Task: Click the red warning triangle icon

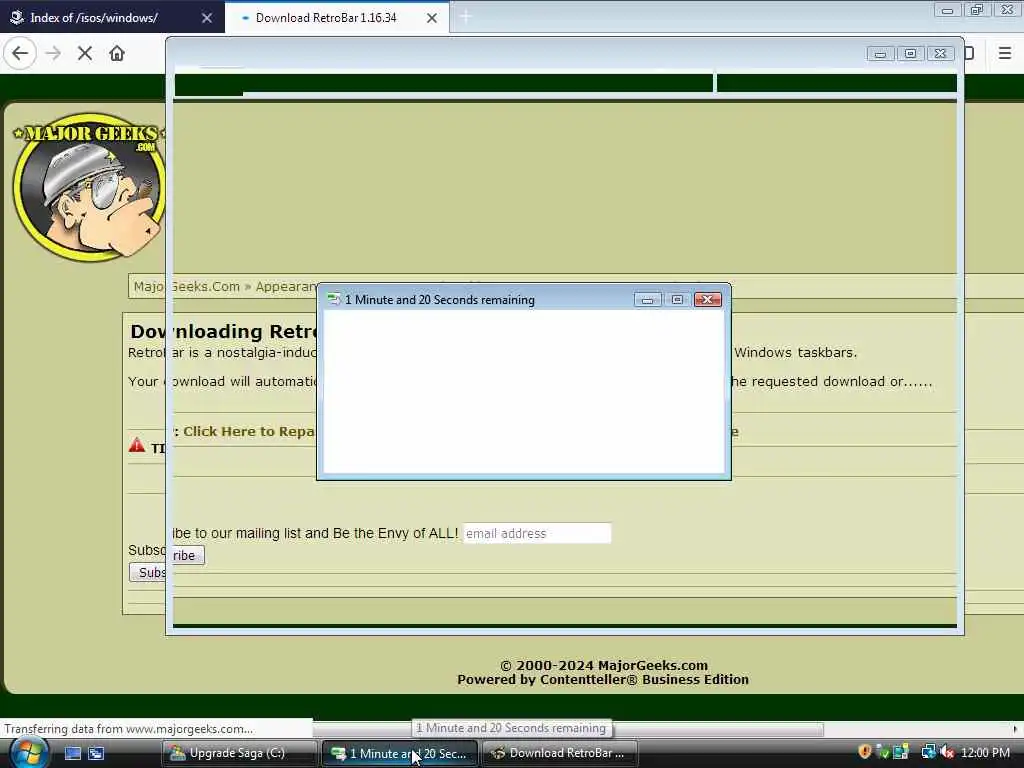Action: coord(136,445)
